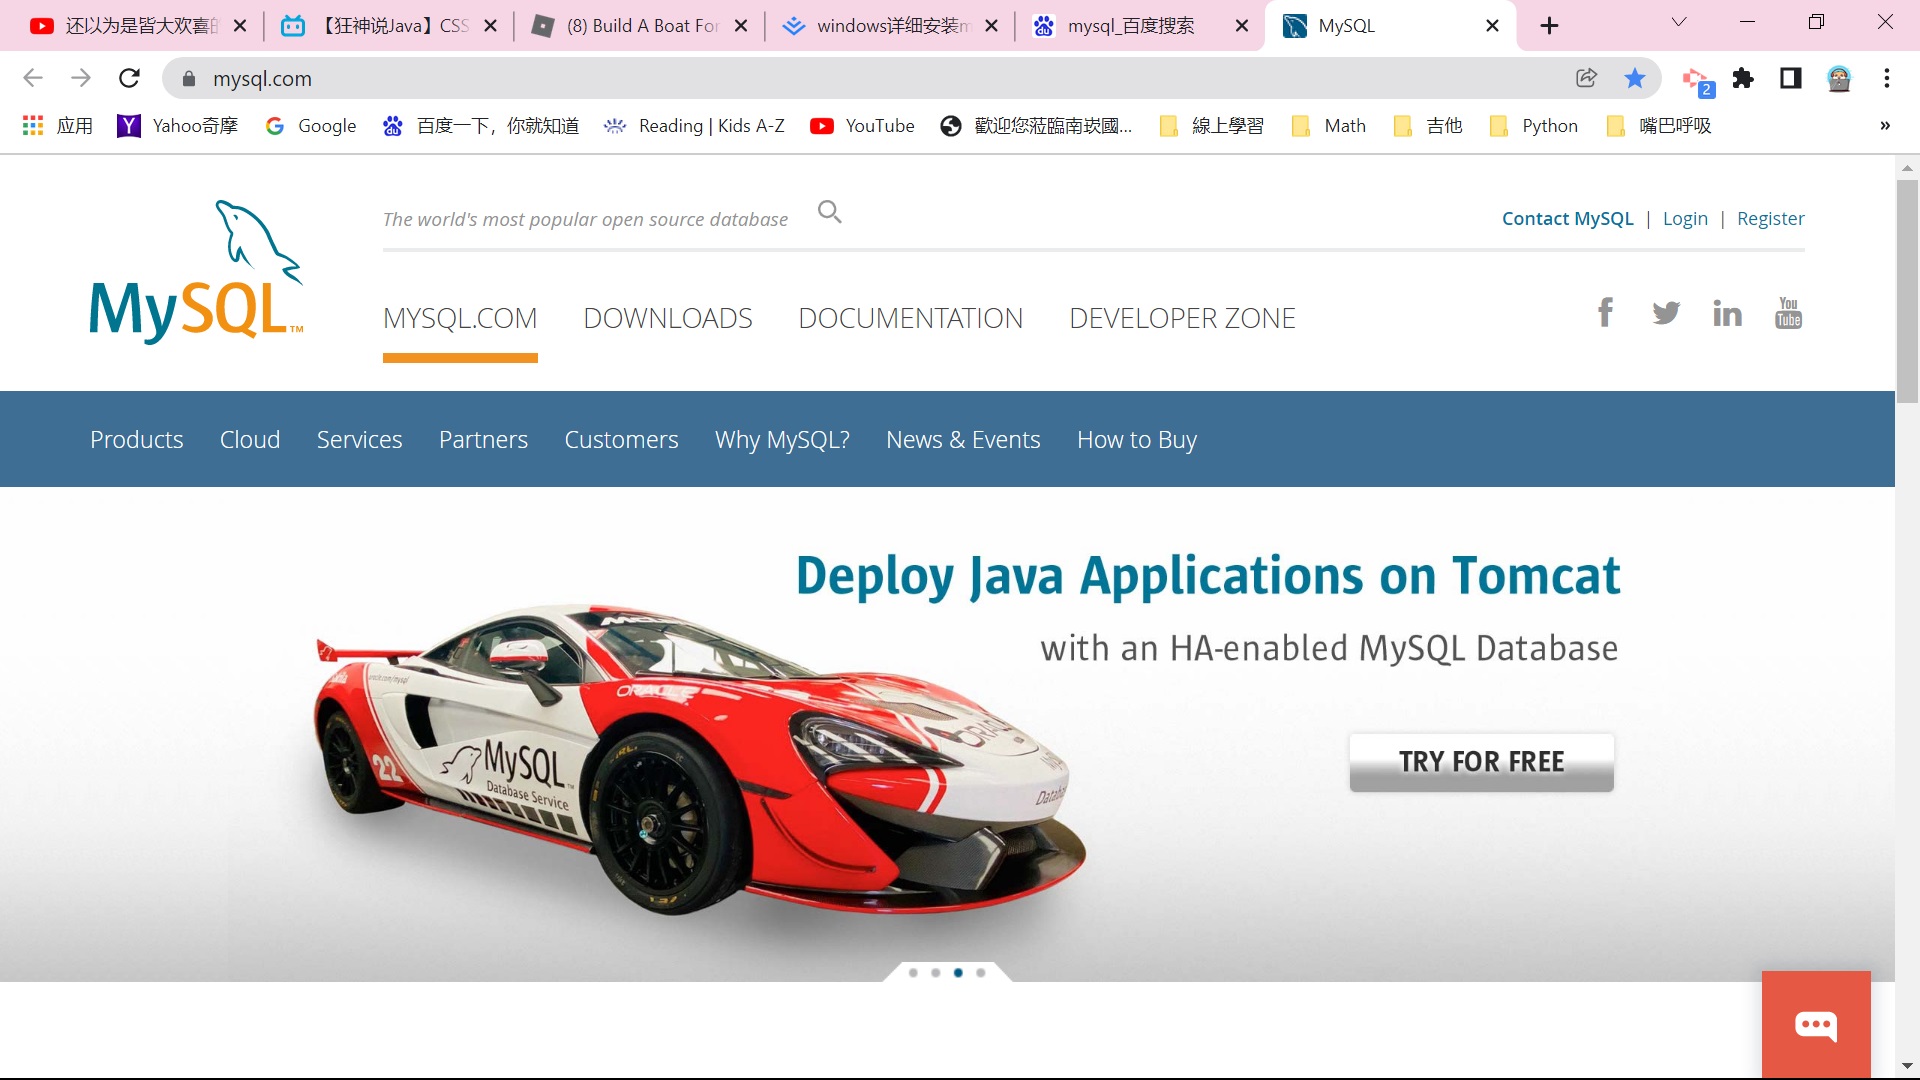Open the Cloud menu item
The image size is (1920, 1080).
[250, 439]
